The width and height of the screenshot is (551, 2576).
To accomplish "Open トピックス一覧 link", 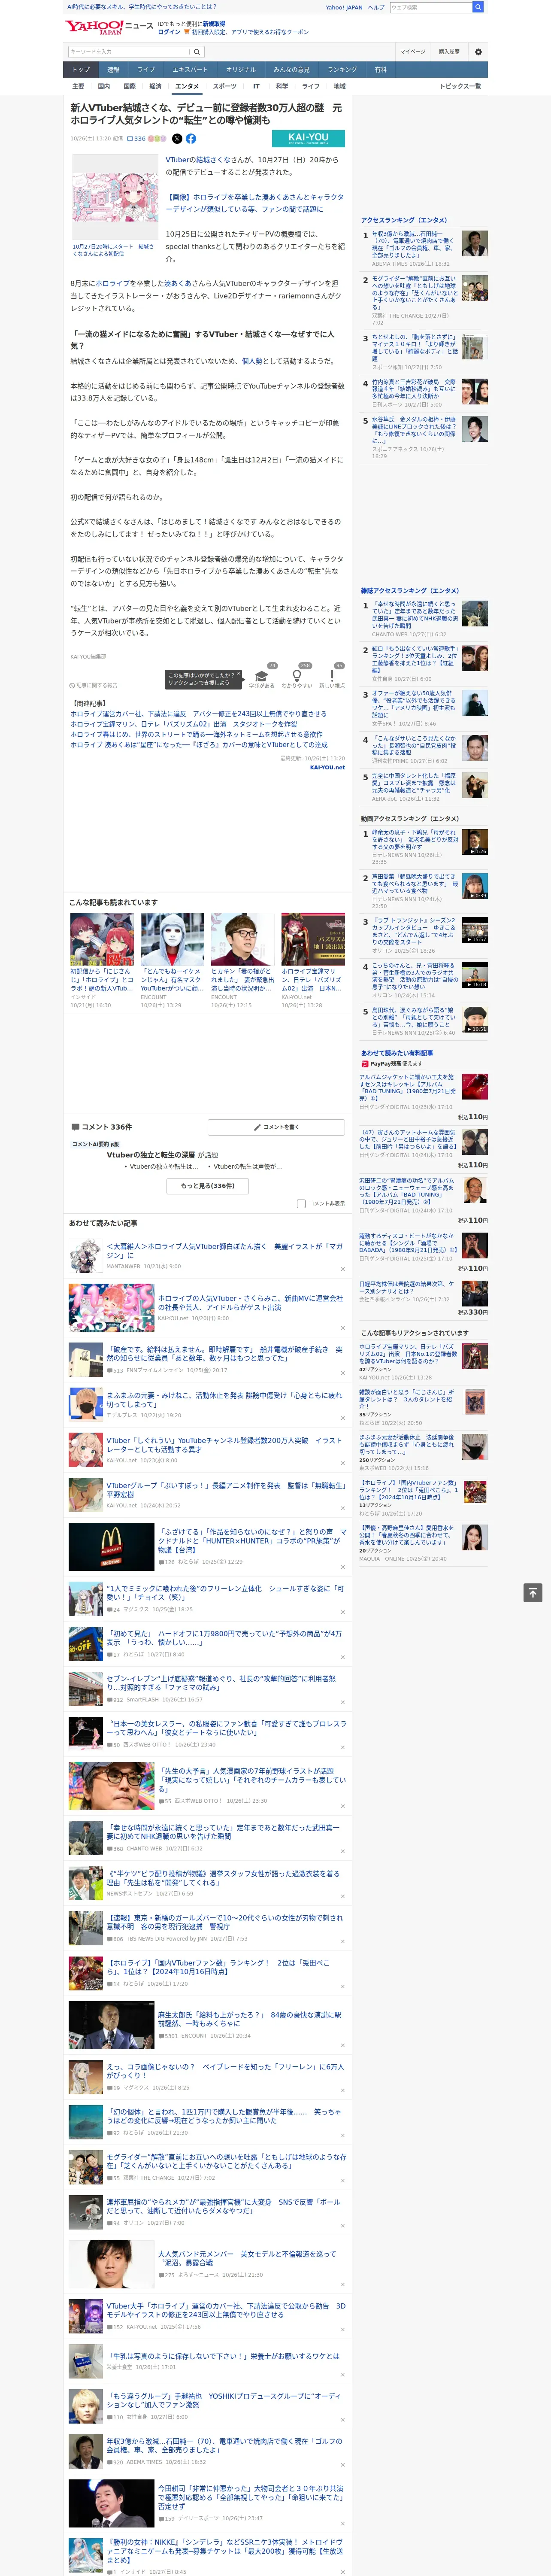I will pyautogui.click(x=460, y=86).
